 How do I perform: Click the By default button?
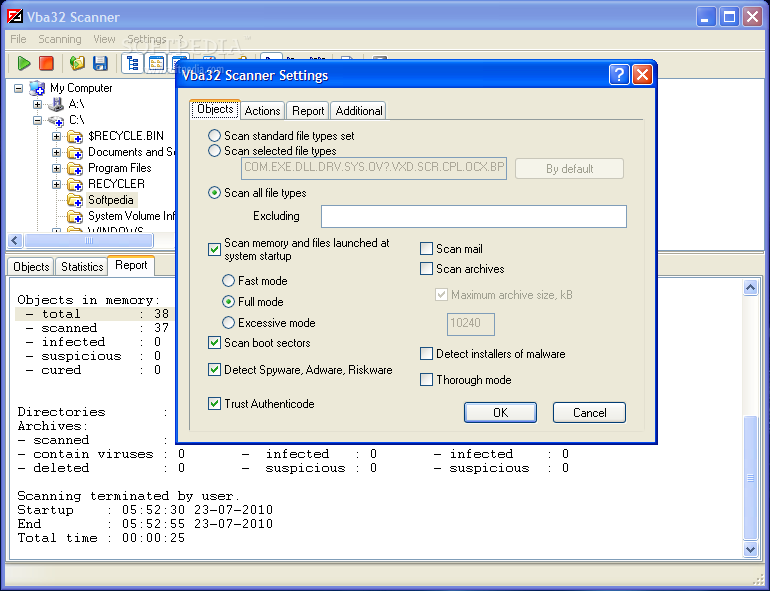click(x=570, y=169)
